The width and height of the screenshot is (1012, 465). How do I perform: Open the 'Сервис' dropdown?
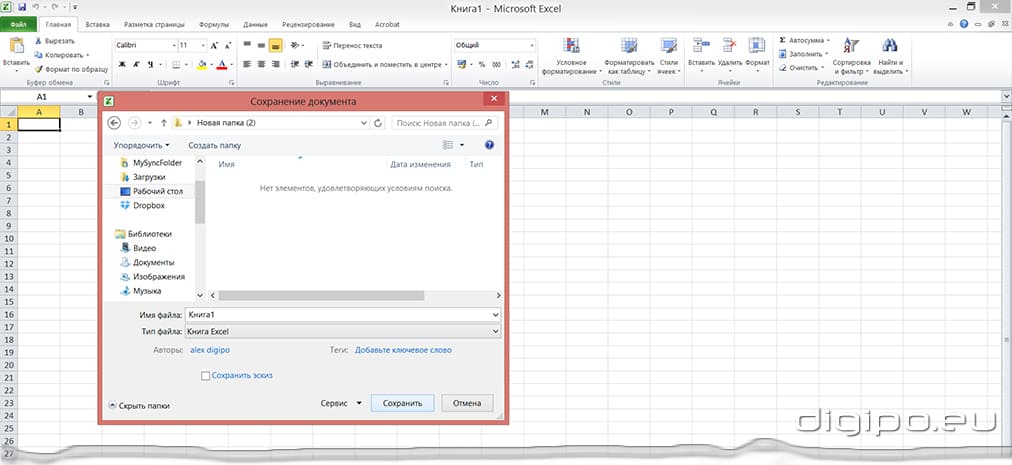(341, 404)
